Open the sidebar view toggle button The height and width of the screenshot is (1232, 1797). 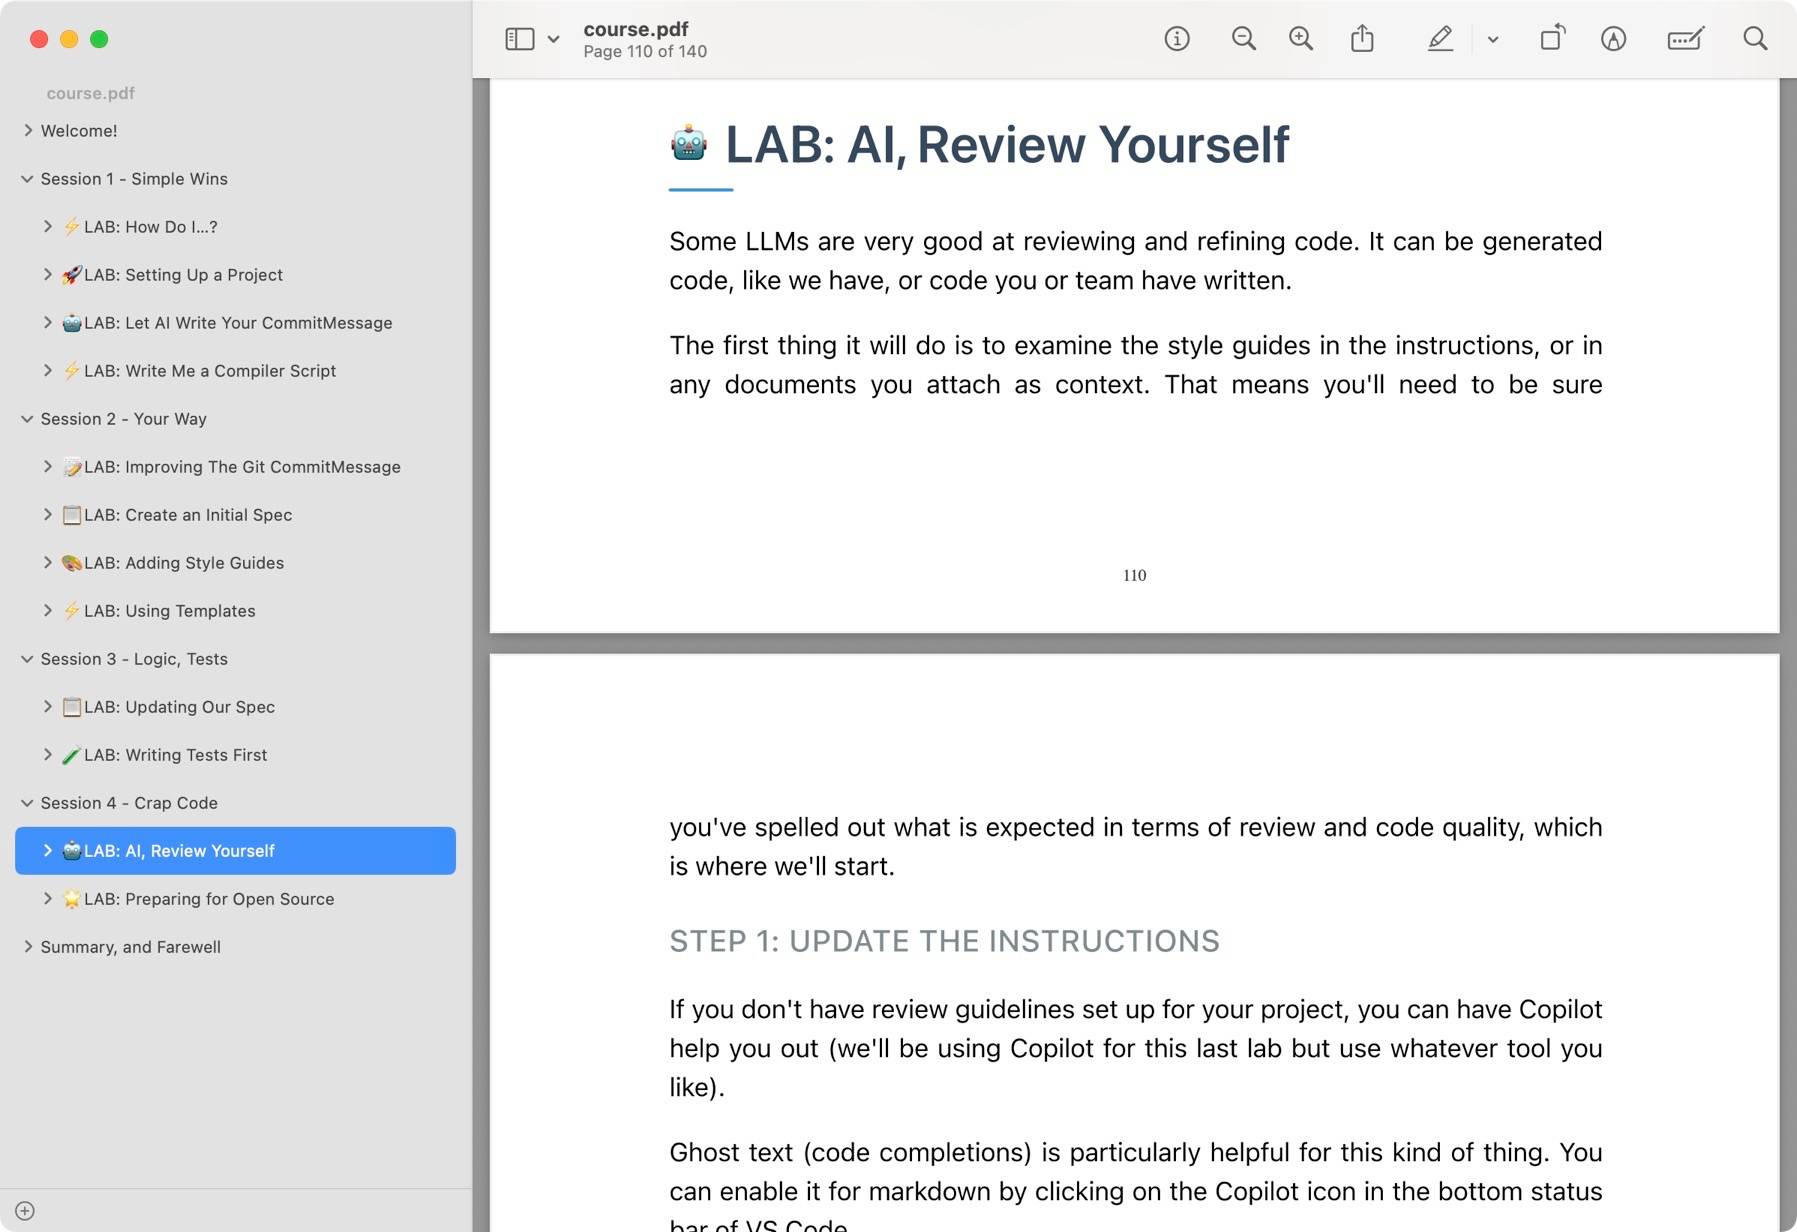519,39
